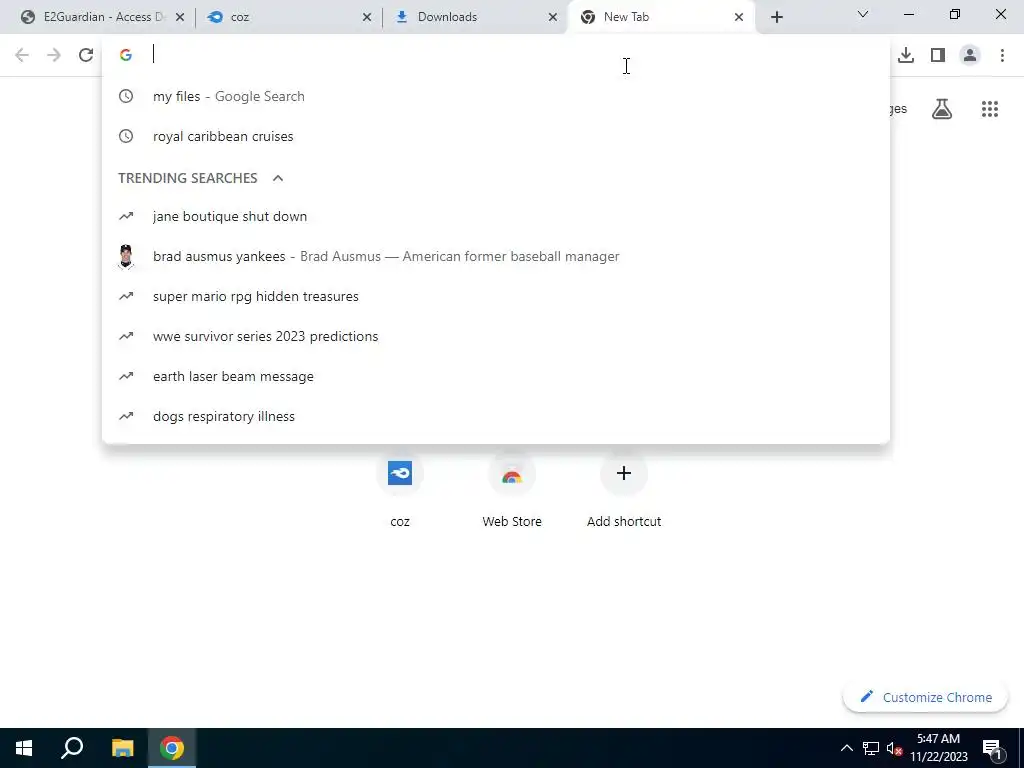Open Windows taskbar search
1024x768 pixels.
72,748
